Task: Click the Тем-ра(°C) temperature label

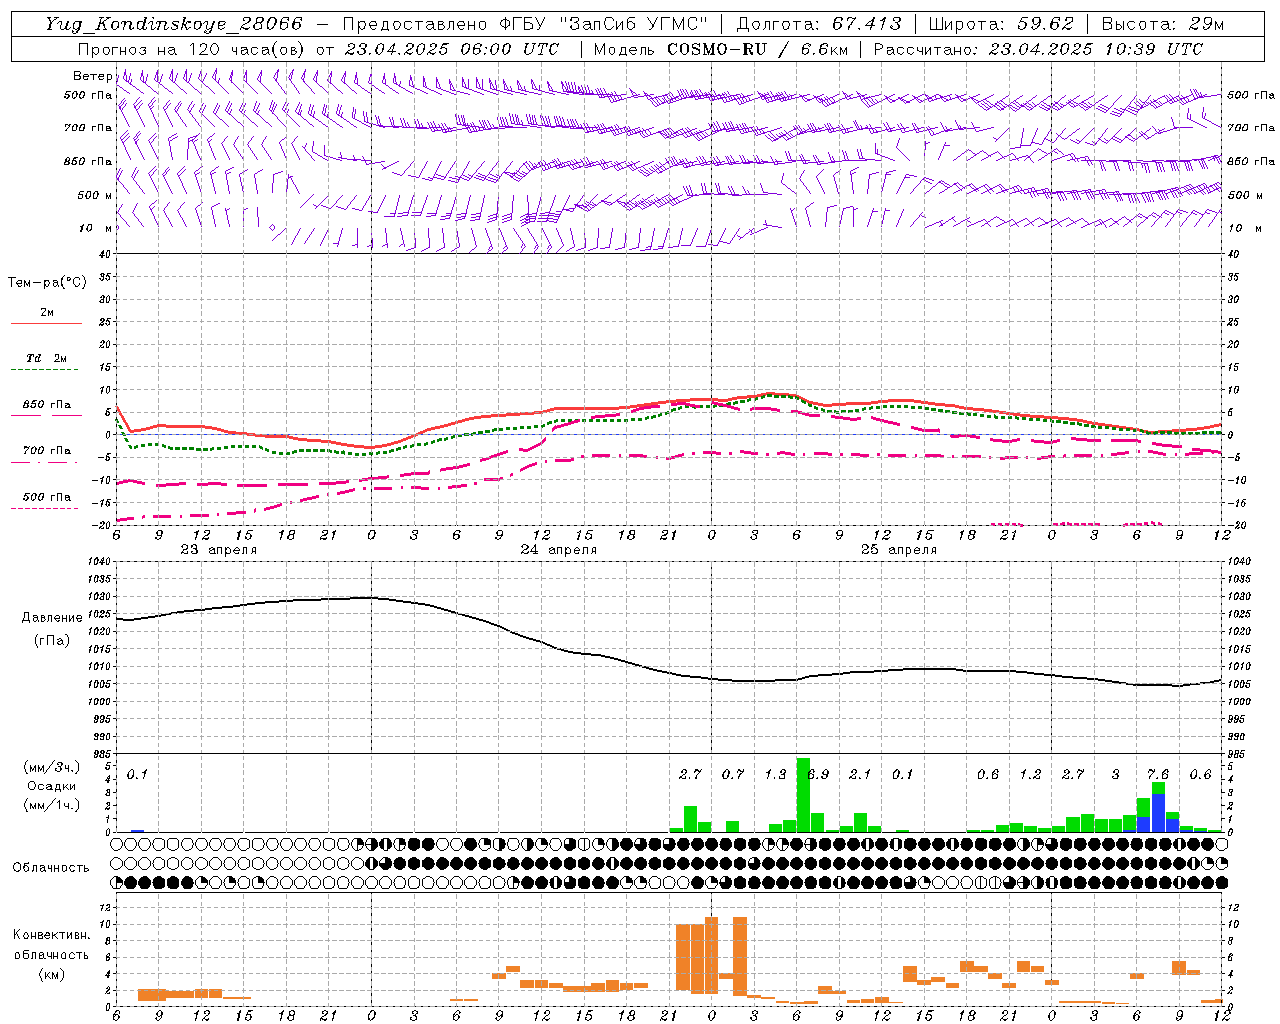Action: [x=47, y=283]
